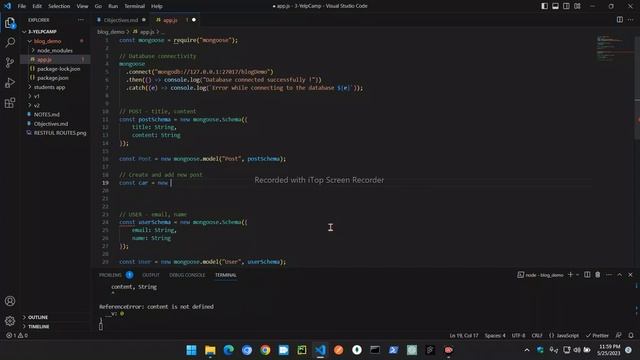640x360 pixels.
Task: Click the new terminal plus icon
Action: [x=570, y=275]
